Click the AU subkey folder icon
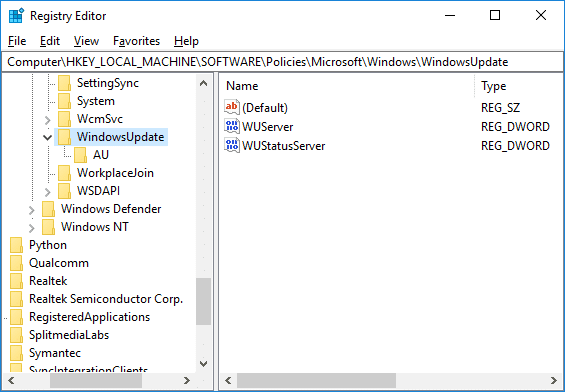This screenshot has height=392, width=565. [80, 155]
